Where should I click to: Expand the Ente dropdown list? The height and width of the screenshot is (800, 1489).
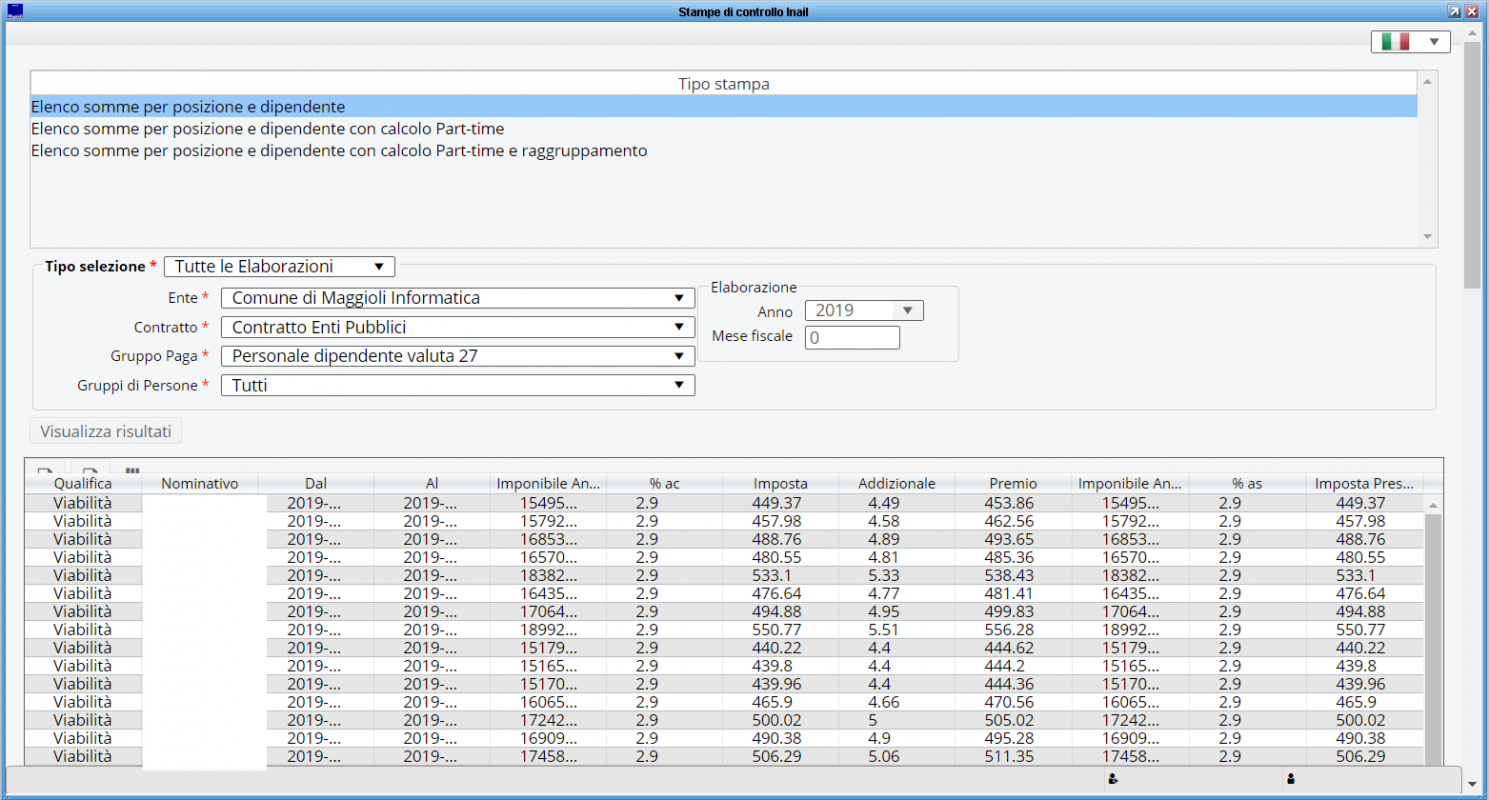point(457,298)
